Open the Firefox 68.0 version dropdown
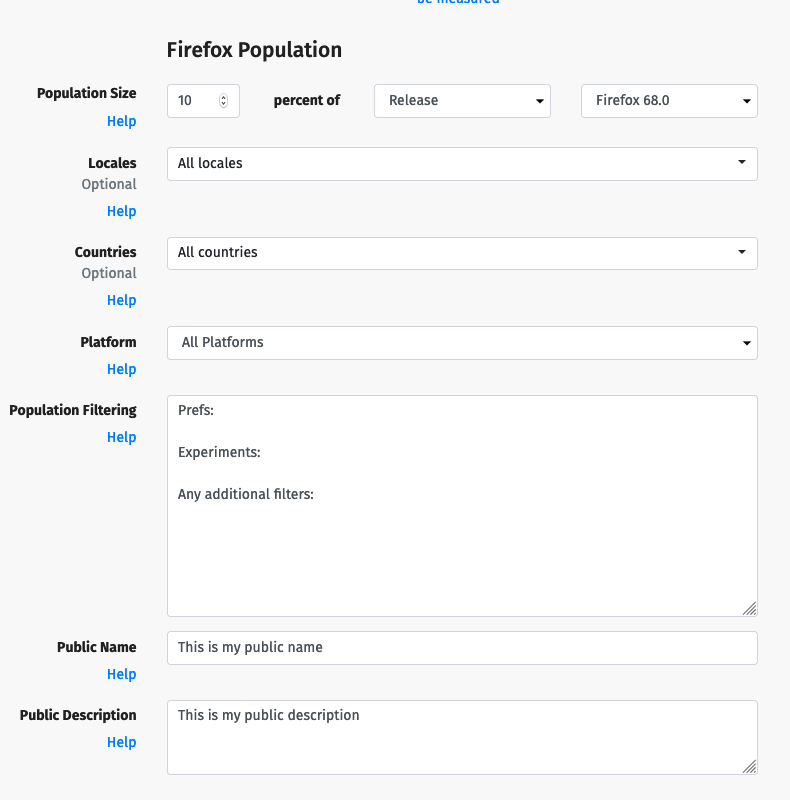 [x=669, y=101]
